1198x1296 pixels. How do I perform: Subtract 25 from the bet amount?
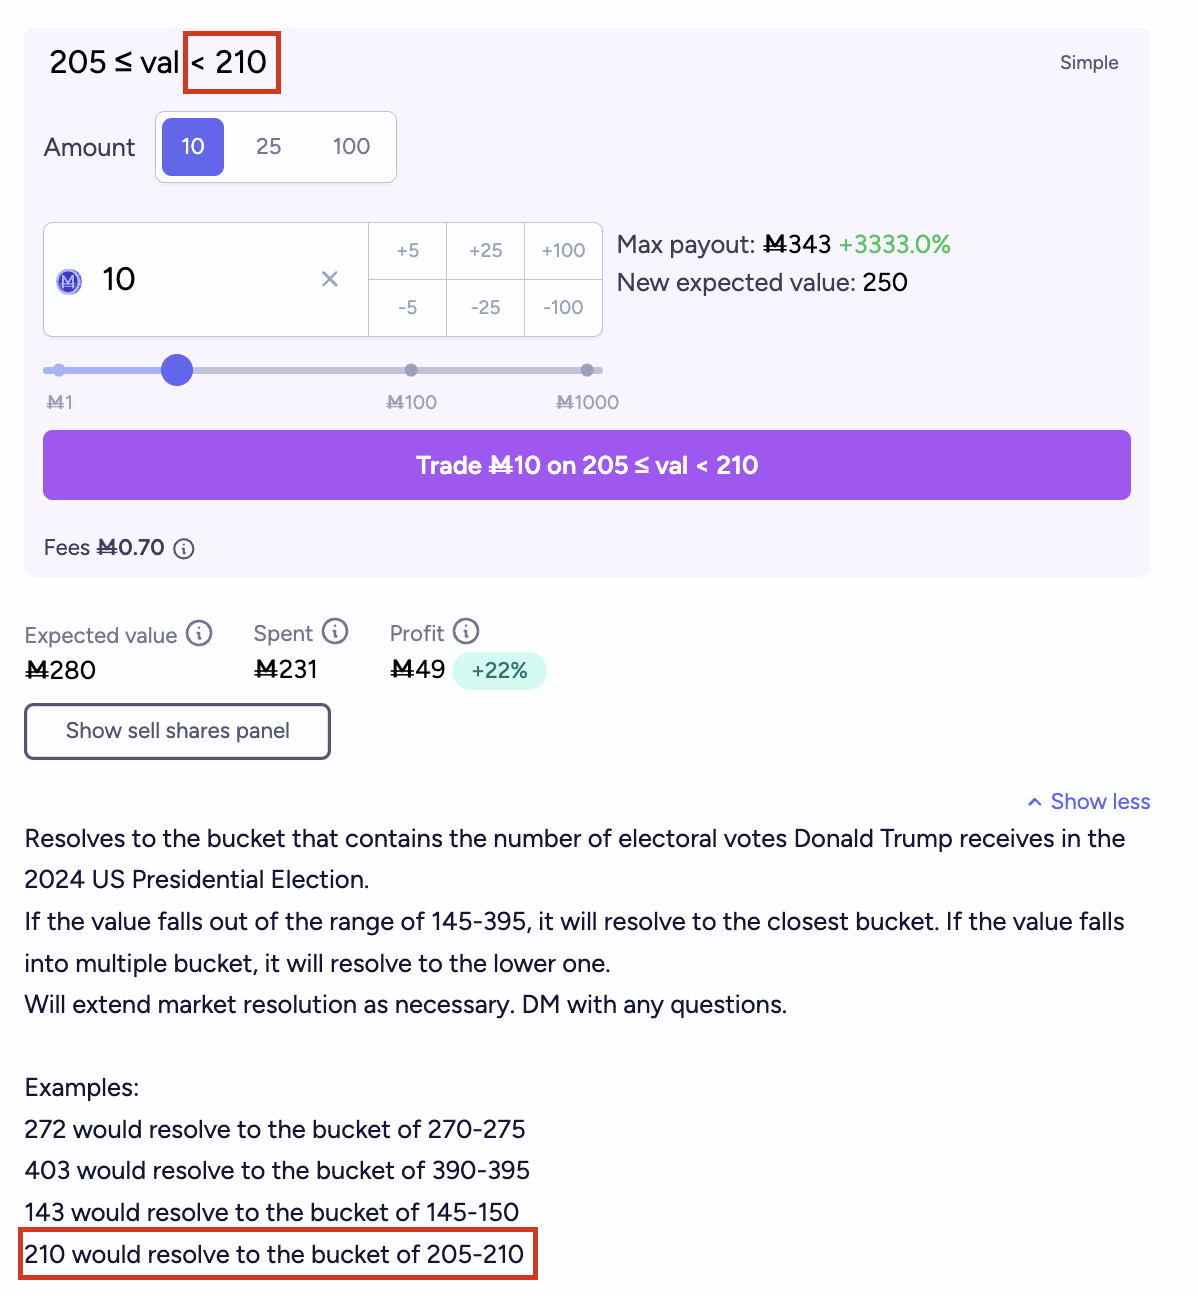tap(486, 308)
